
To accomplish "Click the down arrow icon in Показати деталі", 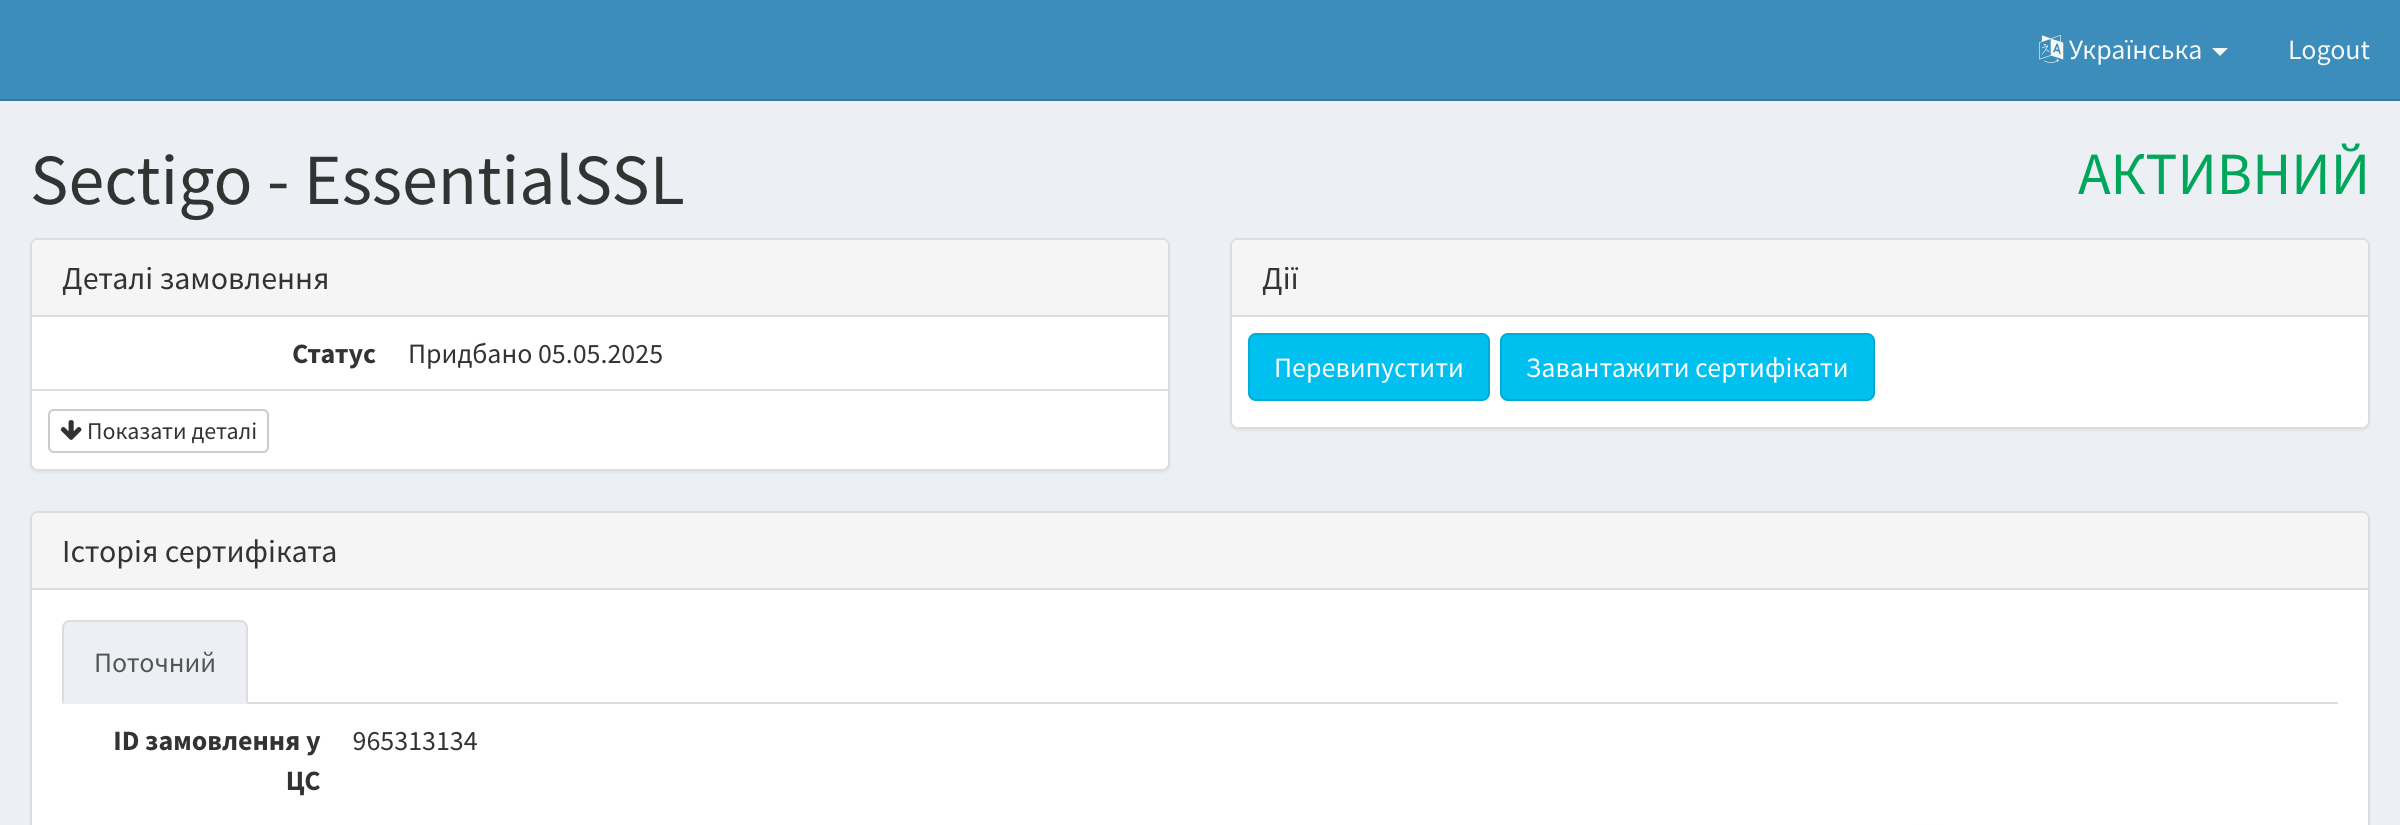I will click(71, 431).
